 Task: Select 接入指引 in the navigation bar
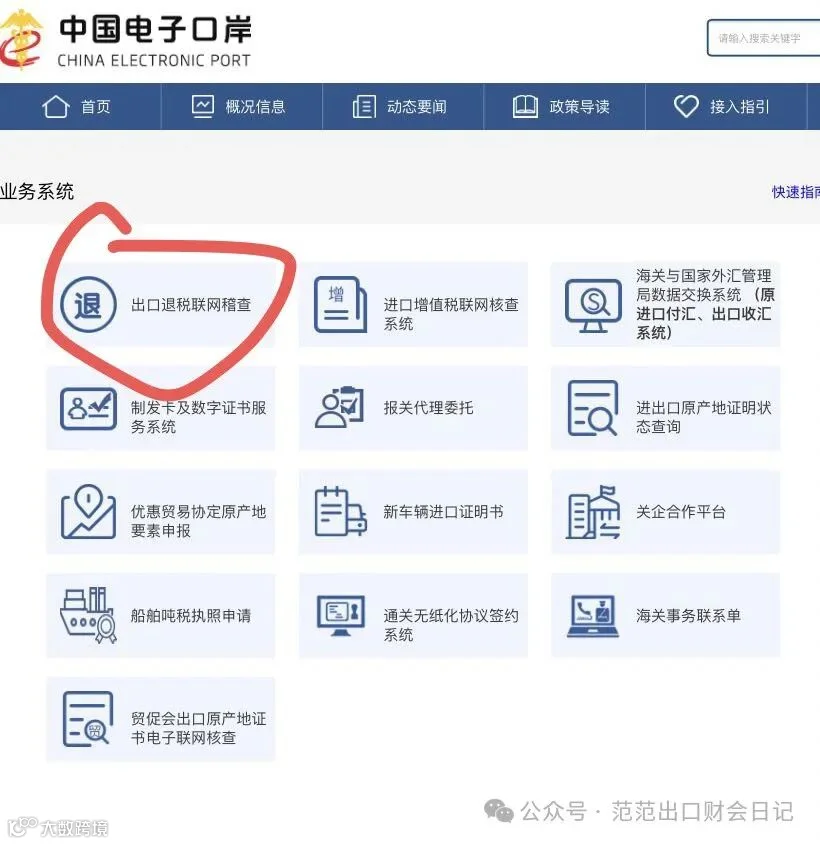723,107
